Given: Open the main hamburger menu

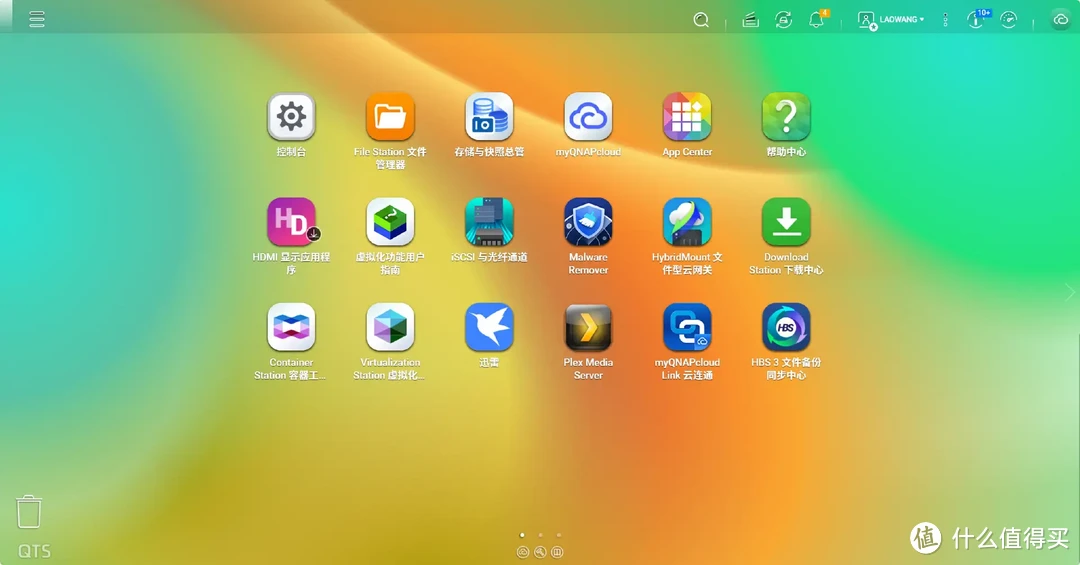Looking at the screenshot, I should click(x=37, y=19).
